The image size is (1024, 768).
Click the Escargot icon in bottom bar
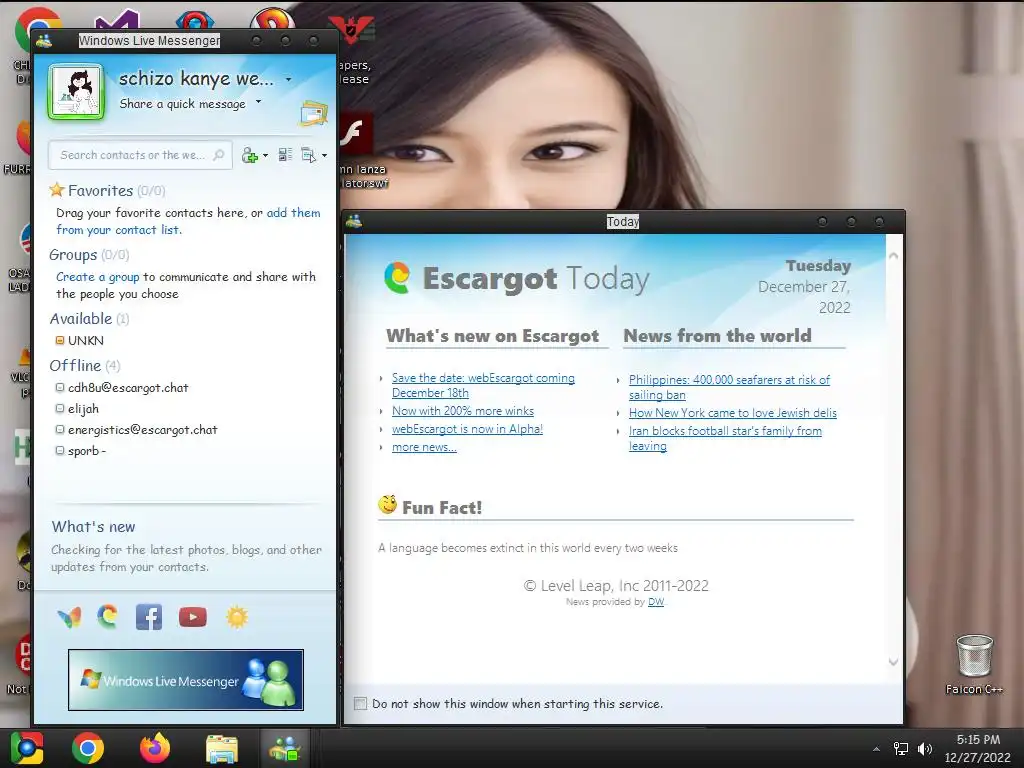tap(108, 616)
